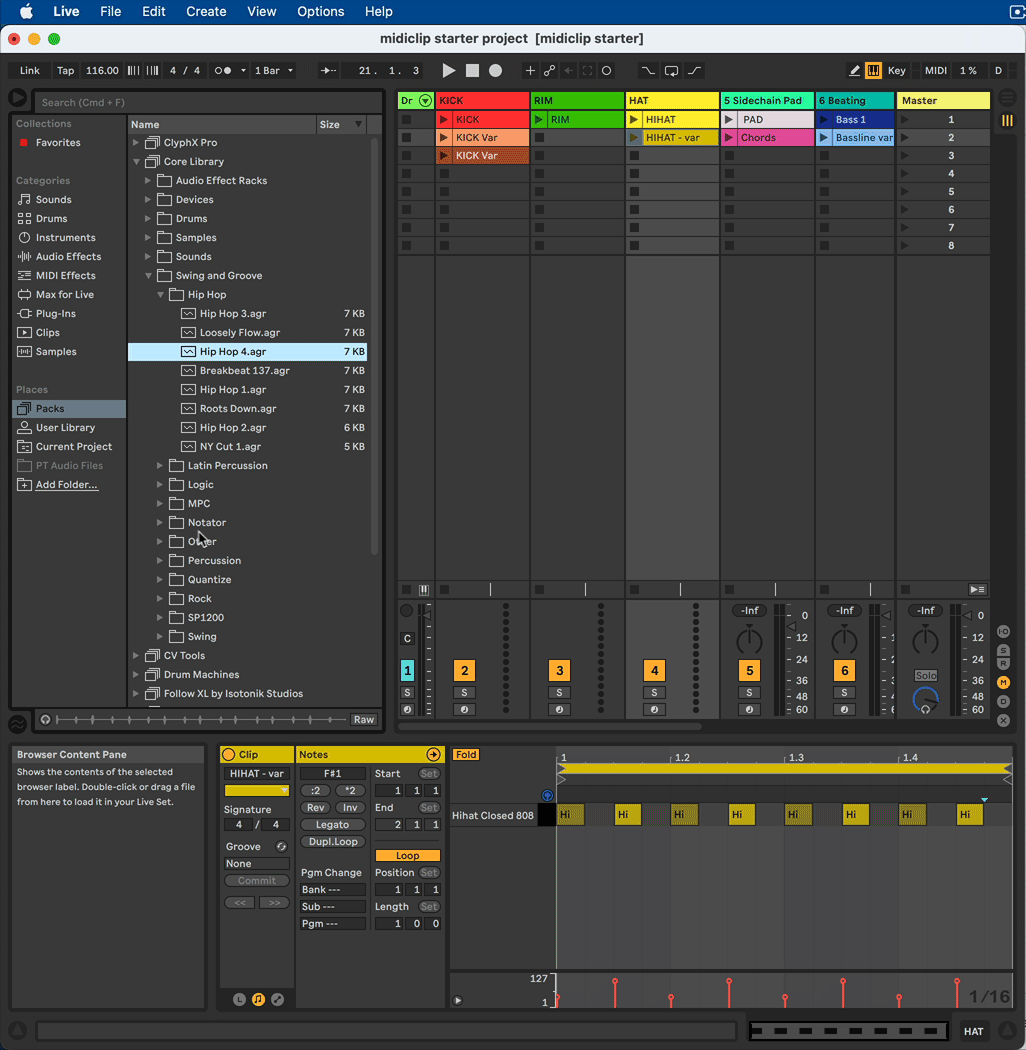Screen dimensions: 1026x1050
Task: Launch the Chords clip on Sidechain Pad
Action: [x=729, y=138]
